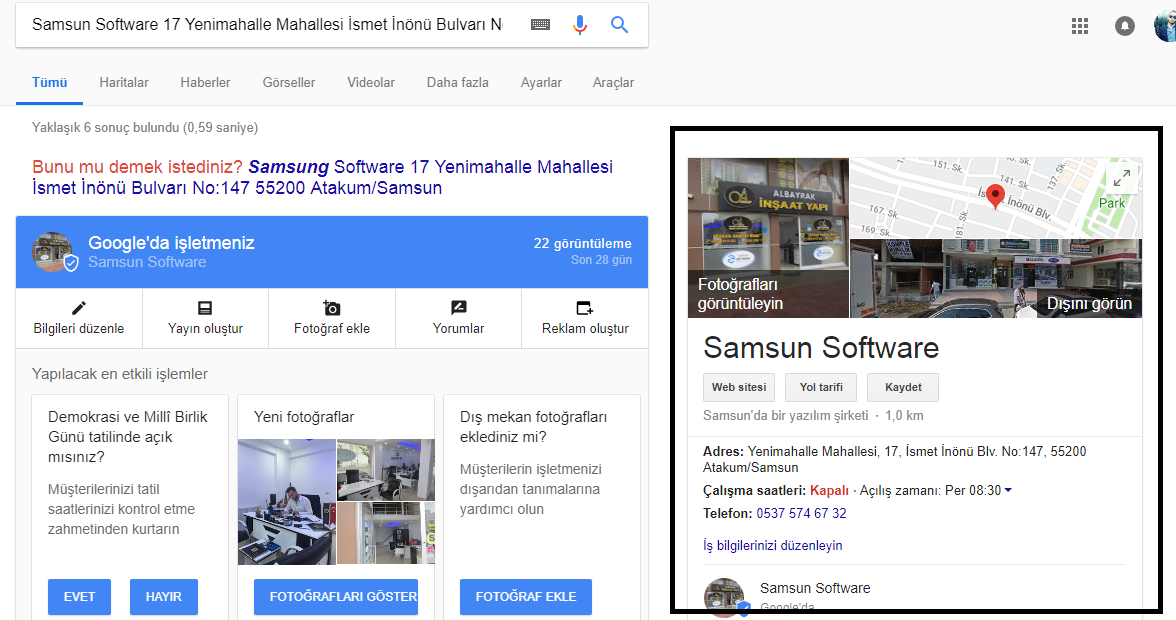Call phone number 0537 574 67 32
The width and height of the screenshot is (1176, 620).
[x=801, y=514]
